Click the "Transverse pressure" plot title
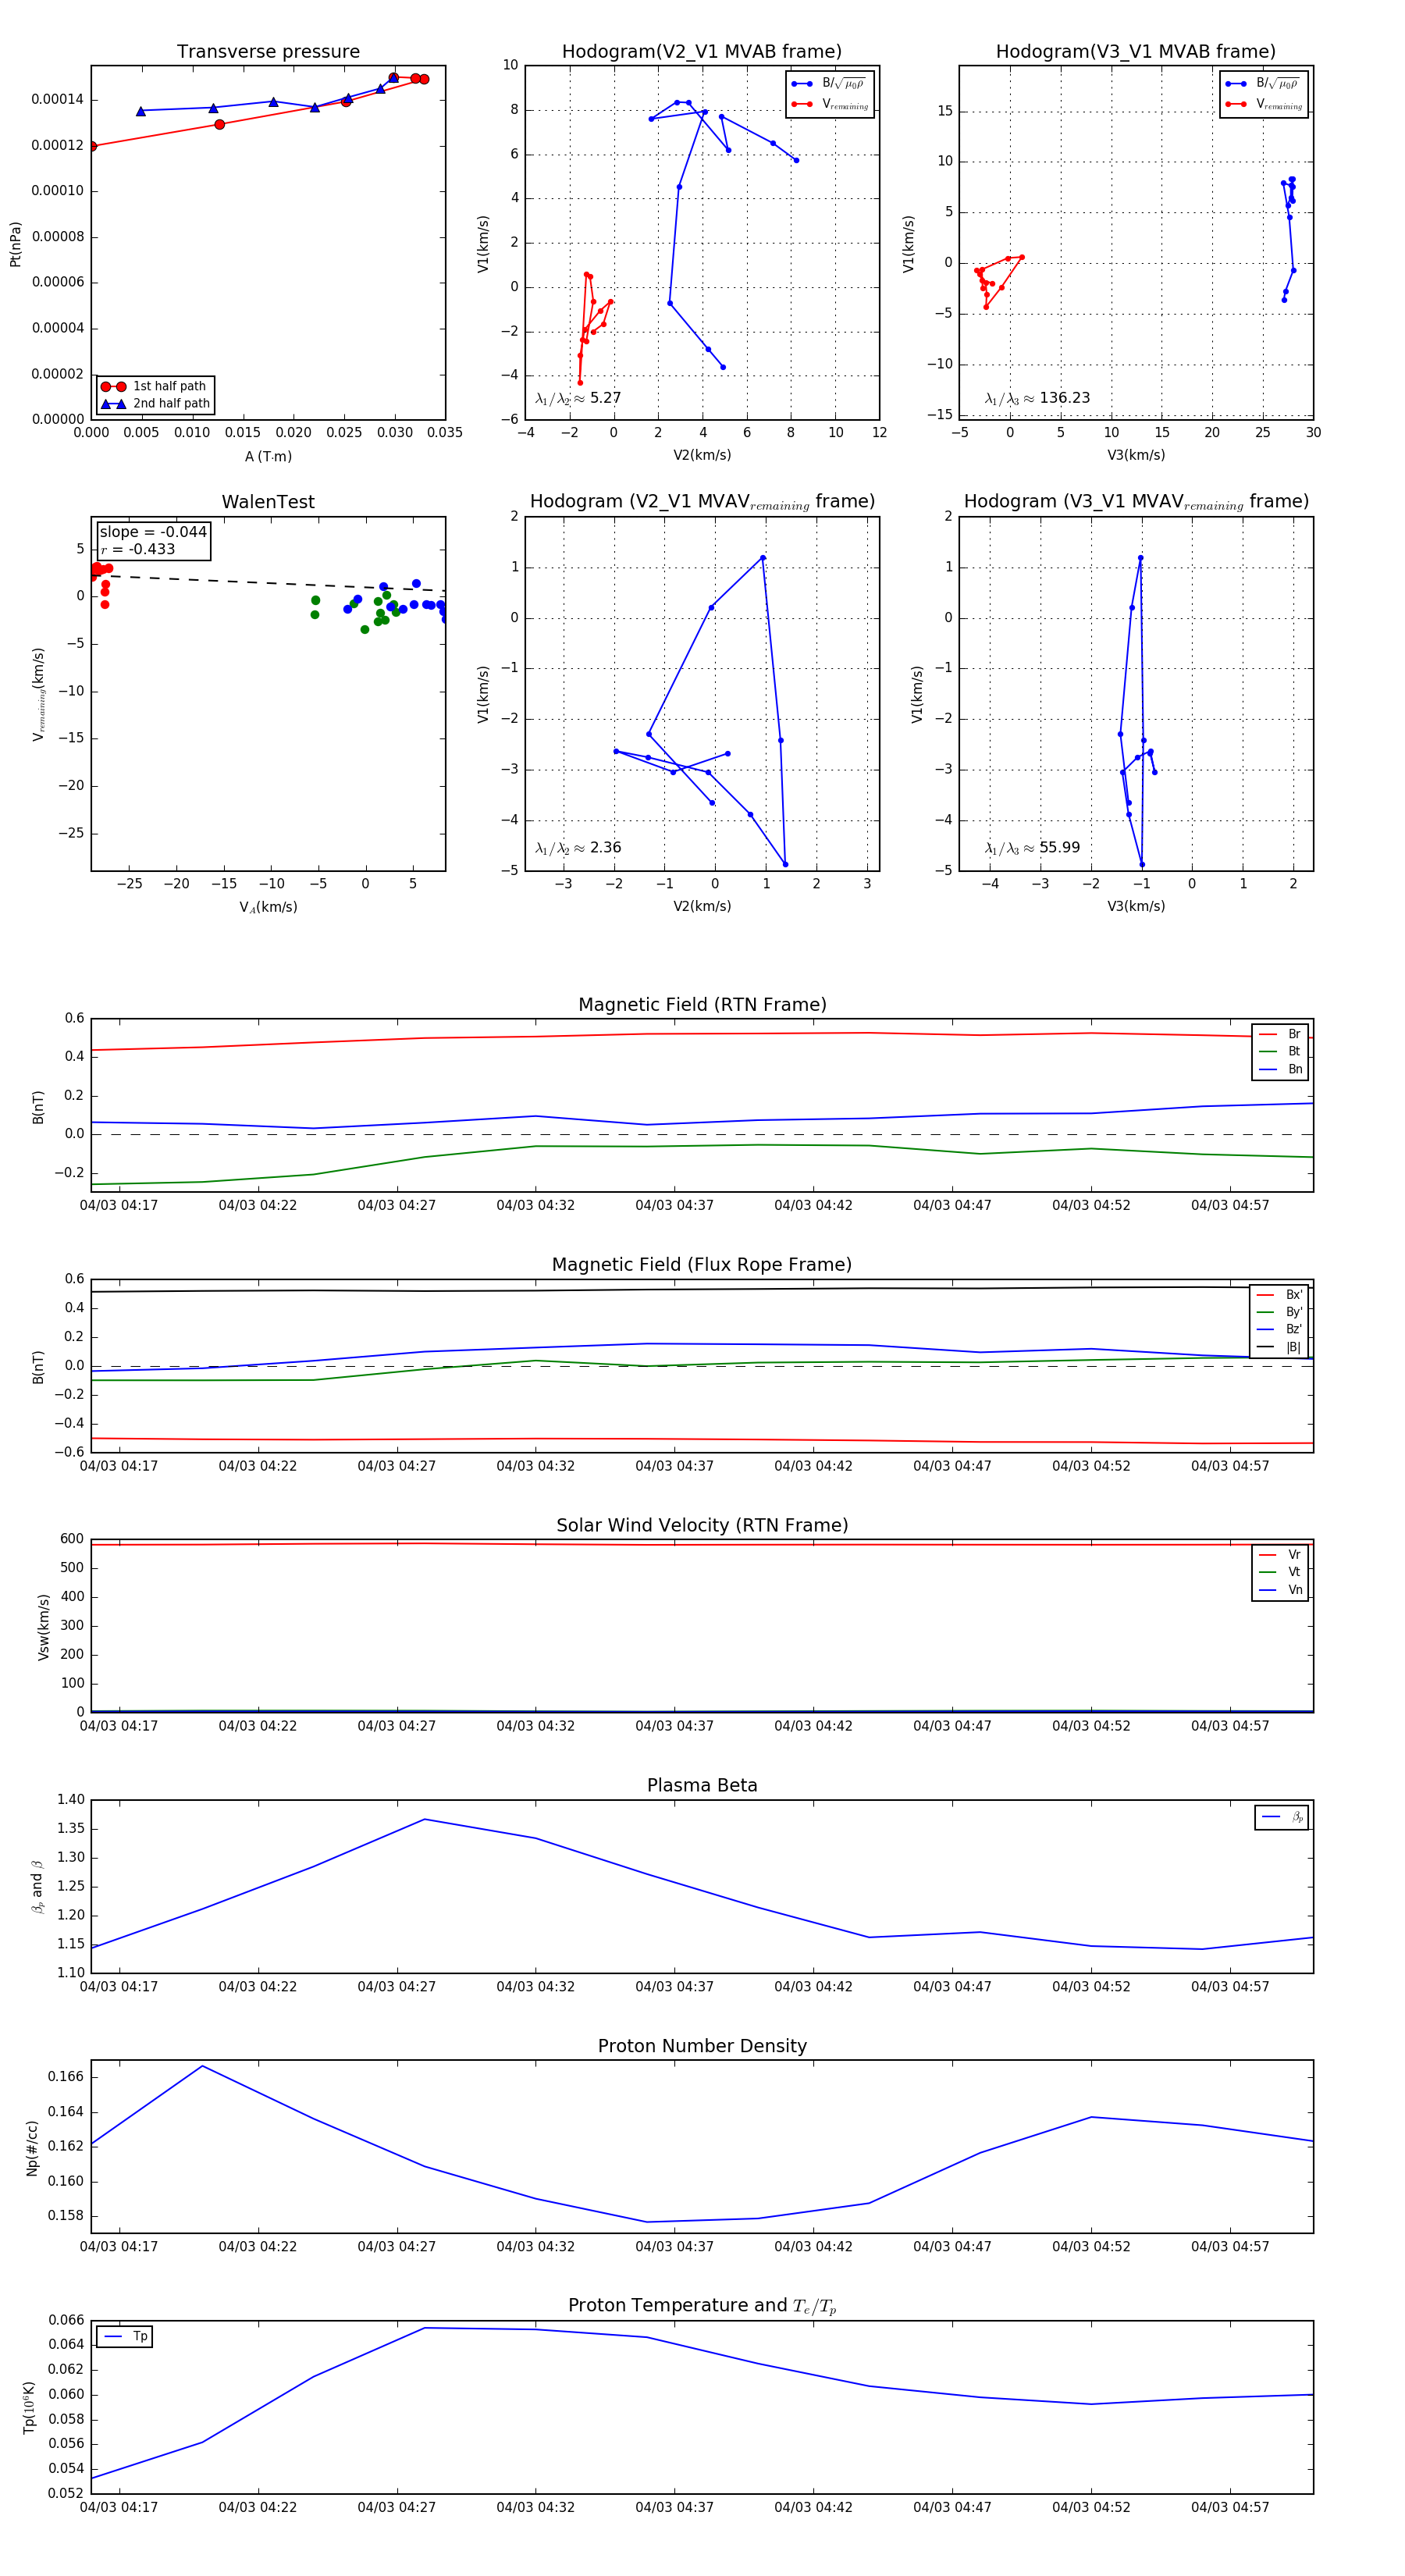Screen dimensions: 1405x2576 click(x=268, y=51)
